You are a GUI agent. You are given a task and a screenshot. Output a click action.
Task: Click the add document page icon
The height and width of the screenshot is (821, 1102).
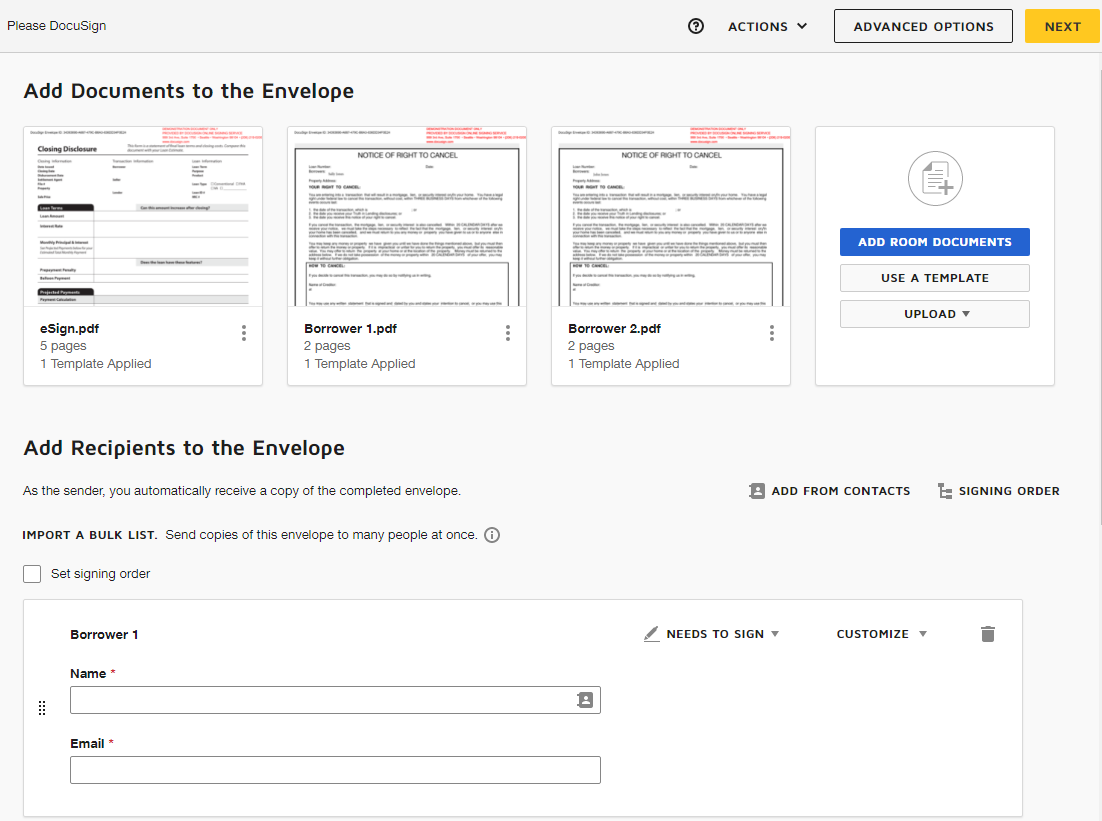coord(934,180)
